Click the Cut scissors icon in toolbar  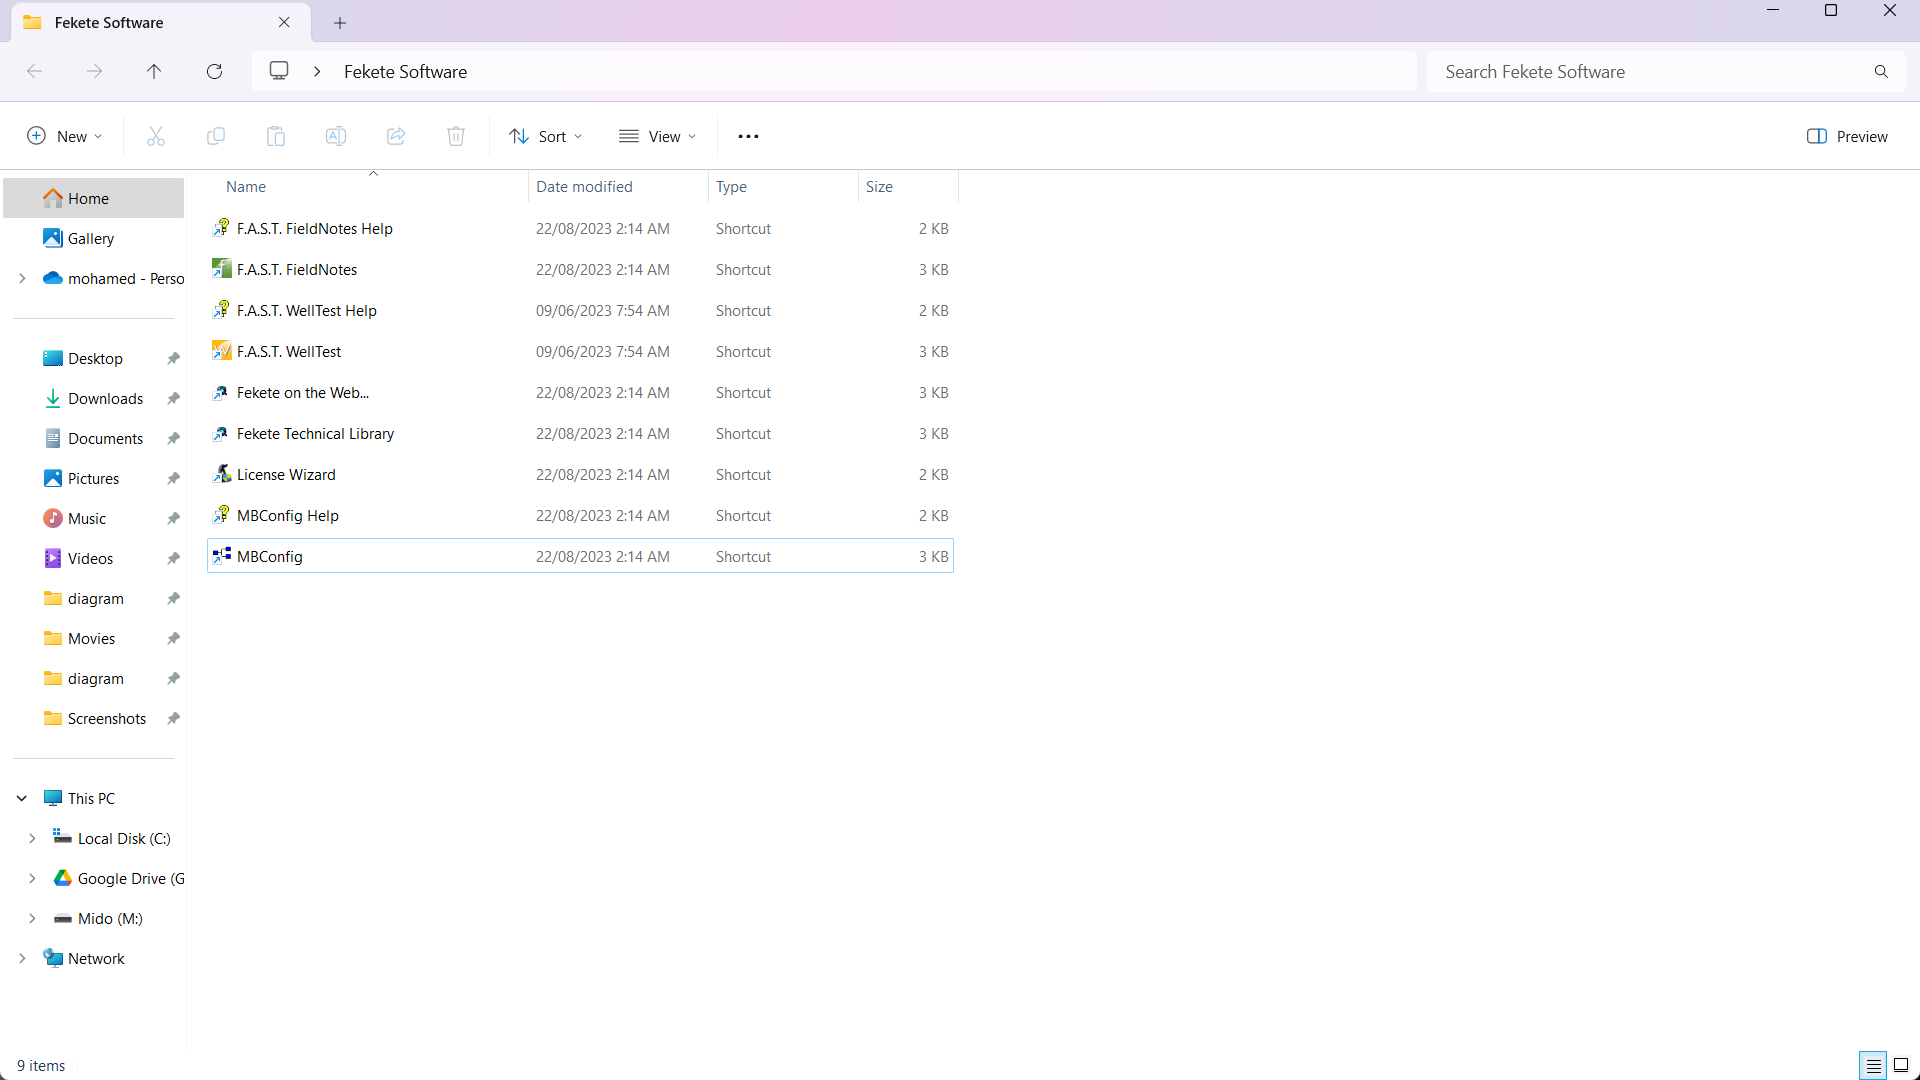[155, 136]
